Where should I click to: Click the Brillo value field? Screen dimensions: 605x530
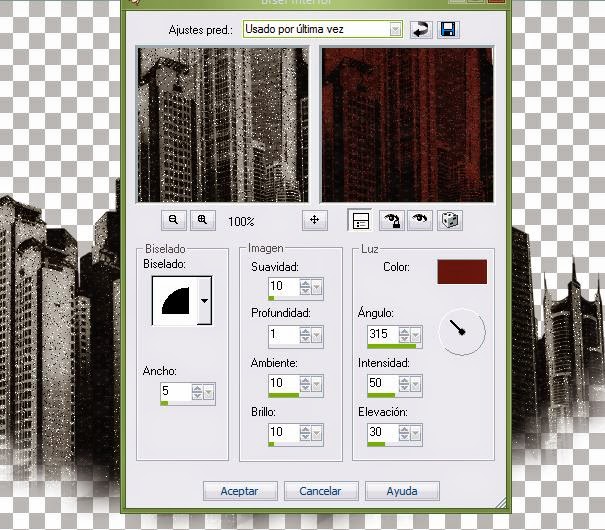[x=284, y=432]
